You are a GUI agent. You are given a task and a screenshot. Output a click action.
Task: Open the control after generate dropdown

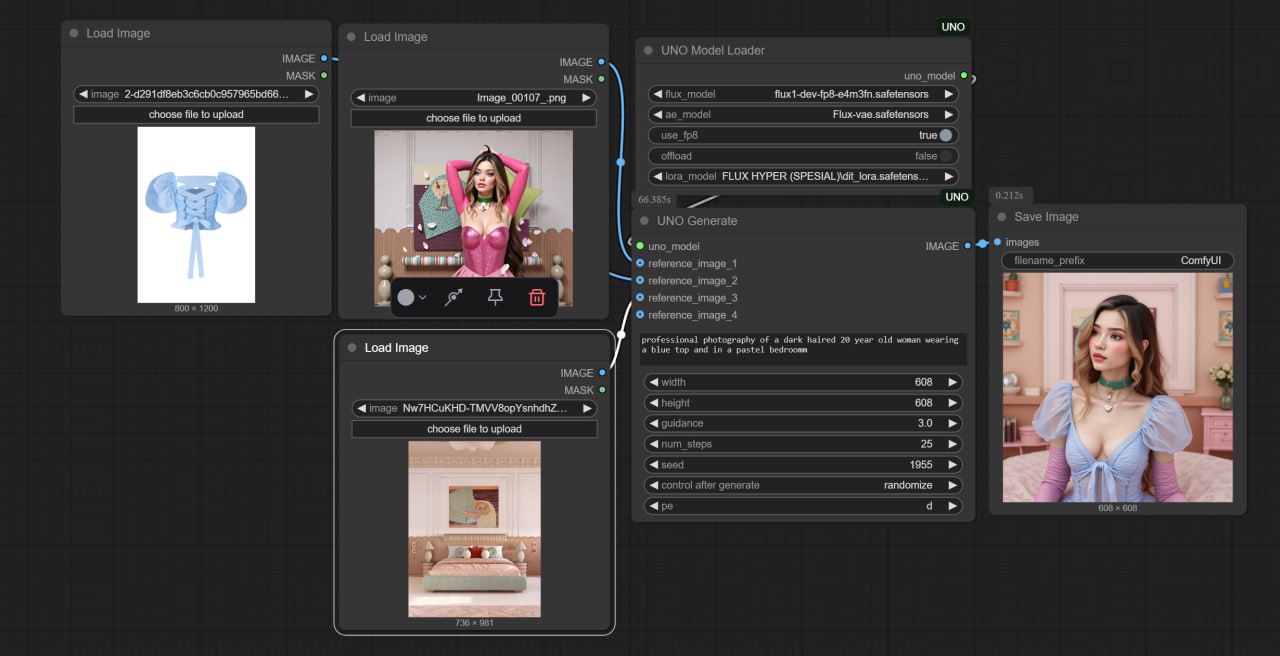tap(803, 485)
